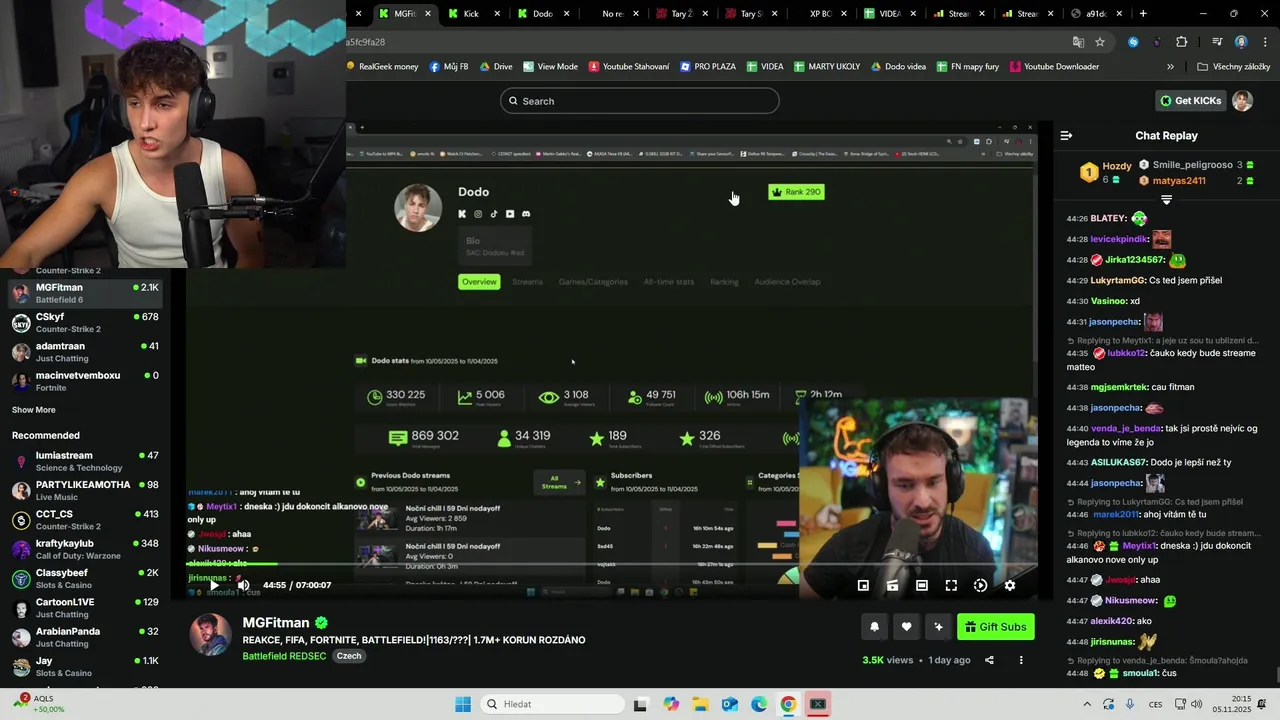Select adamtraan in sidebar list

pos(86,351)
